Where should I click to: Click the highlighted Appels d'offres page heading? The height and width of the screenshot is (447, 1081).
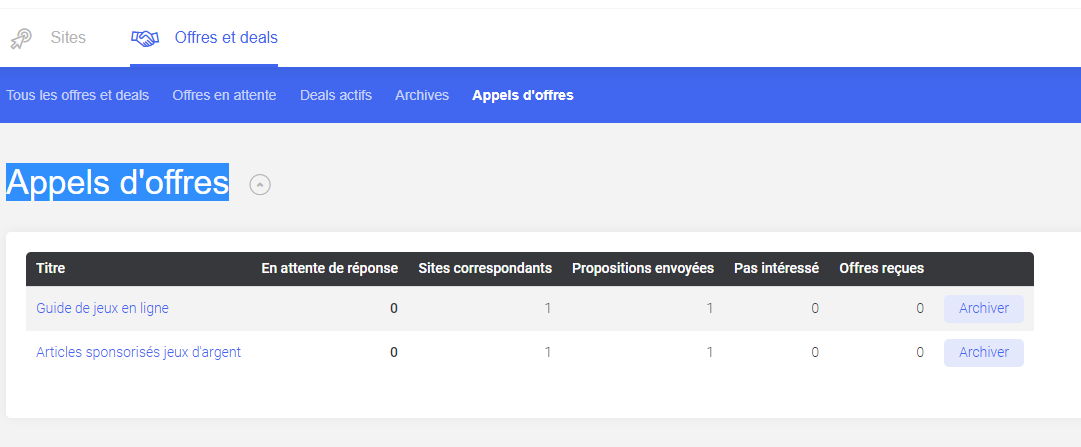[117, 183]
